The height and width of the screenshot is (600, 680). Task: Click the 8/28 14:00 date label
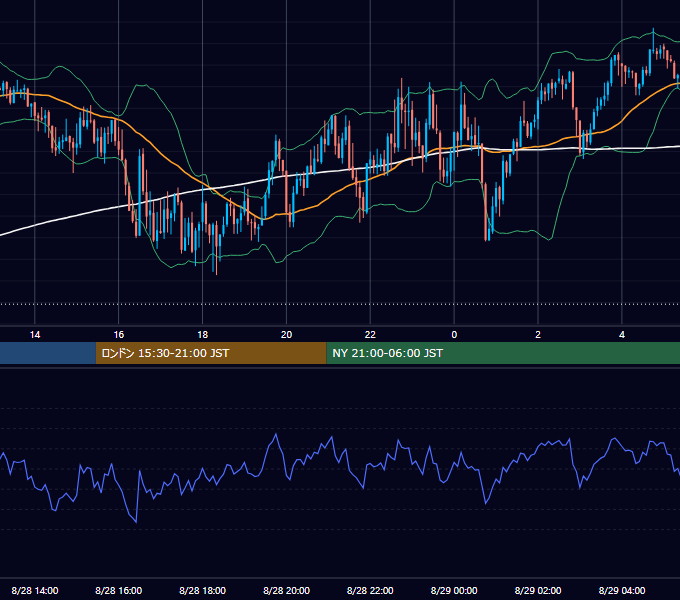(35, 590)
